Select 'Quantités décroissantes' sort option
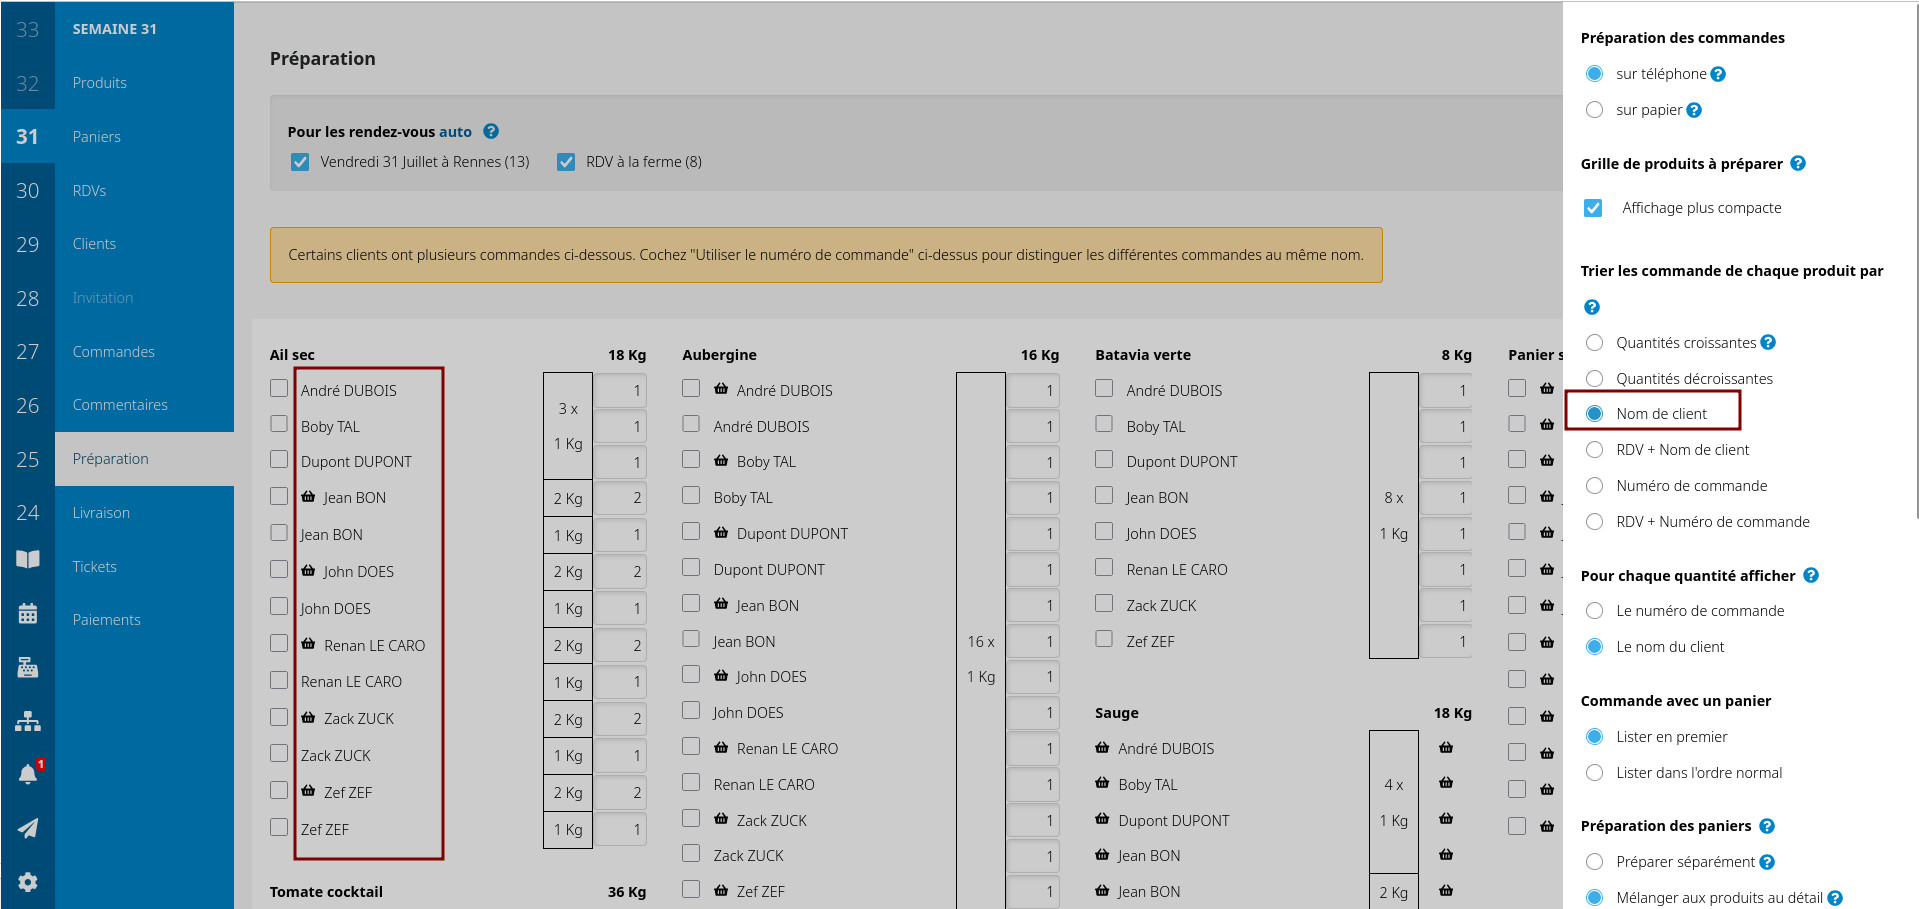Viewport: 1919px width, 909px height. 1595,379
